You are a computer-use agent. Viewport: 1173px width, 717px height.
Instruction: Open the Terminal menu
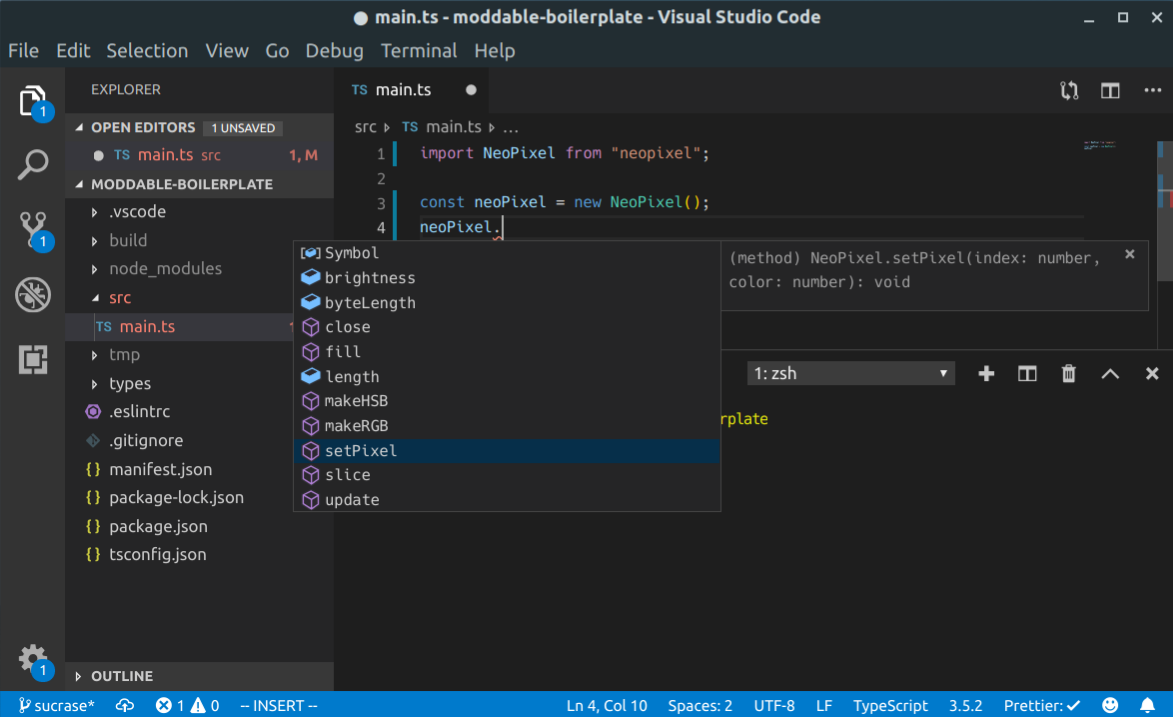pos(418,51)
